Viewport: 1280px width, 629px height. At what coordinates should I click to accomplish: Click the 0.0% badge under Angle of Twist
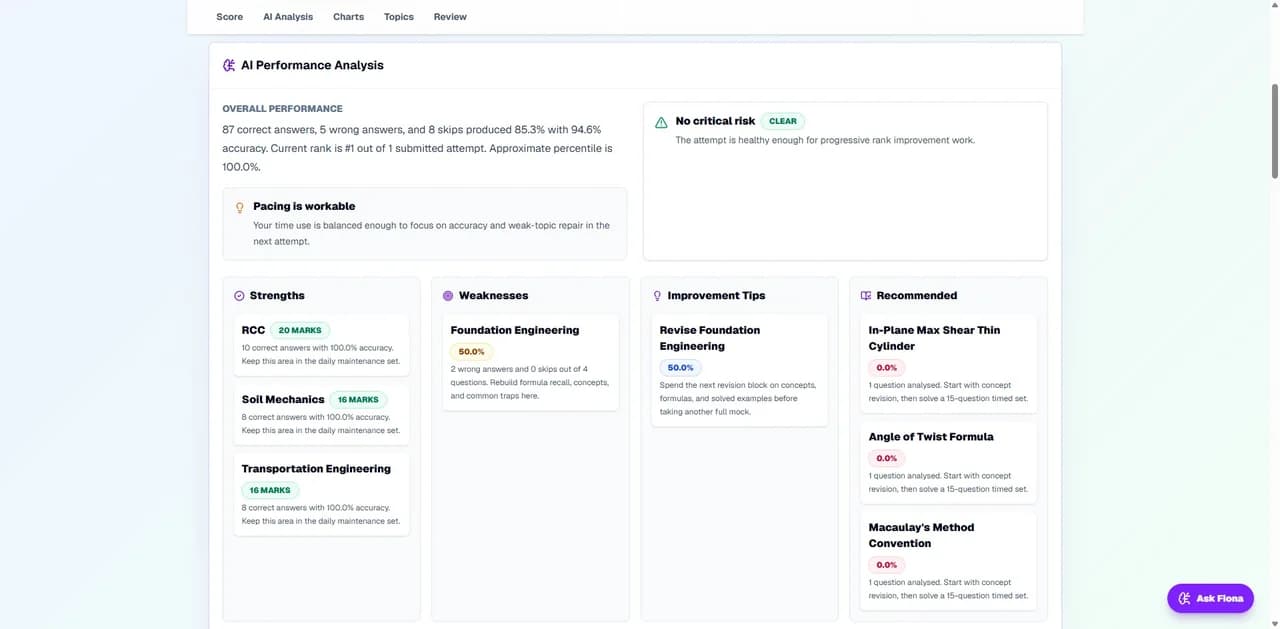click(887, 459)
